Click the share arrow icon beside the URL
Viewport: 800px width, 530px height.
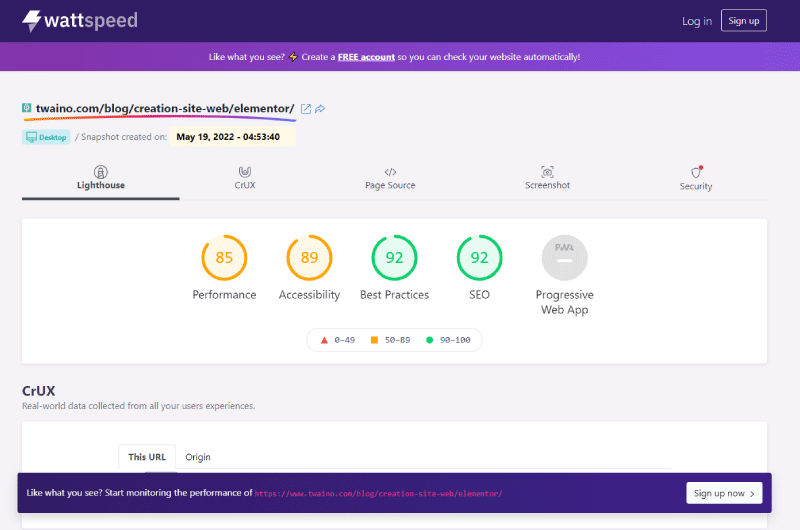coord(320,109)
